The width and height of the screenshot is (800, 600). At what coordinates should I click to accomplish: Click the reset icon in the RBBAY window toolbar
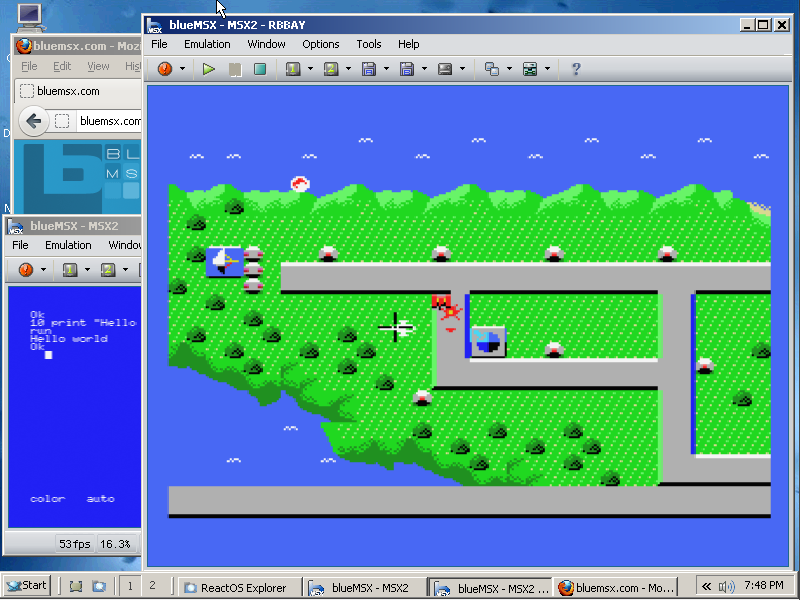[x=165, y=69]
